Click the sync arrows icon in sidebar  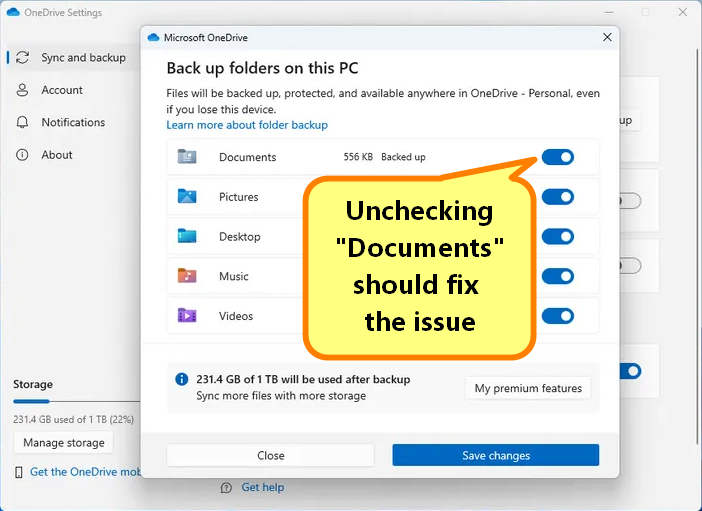point(22,57)
